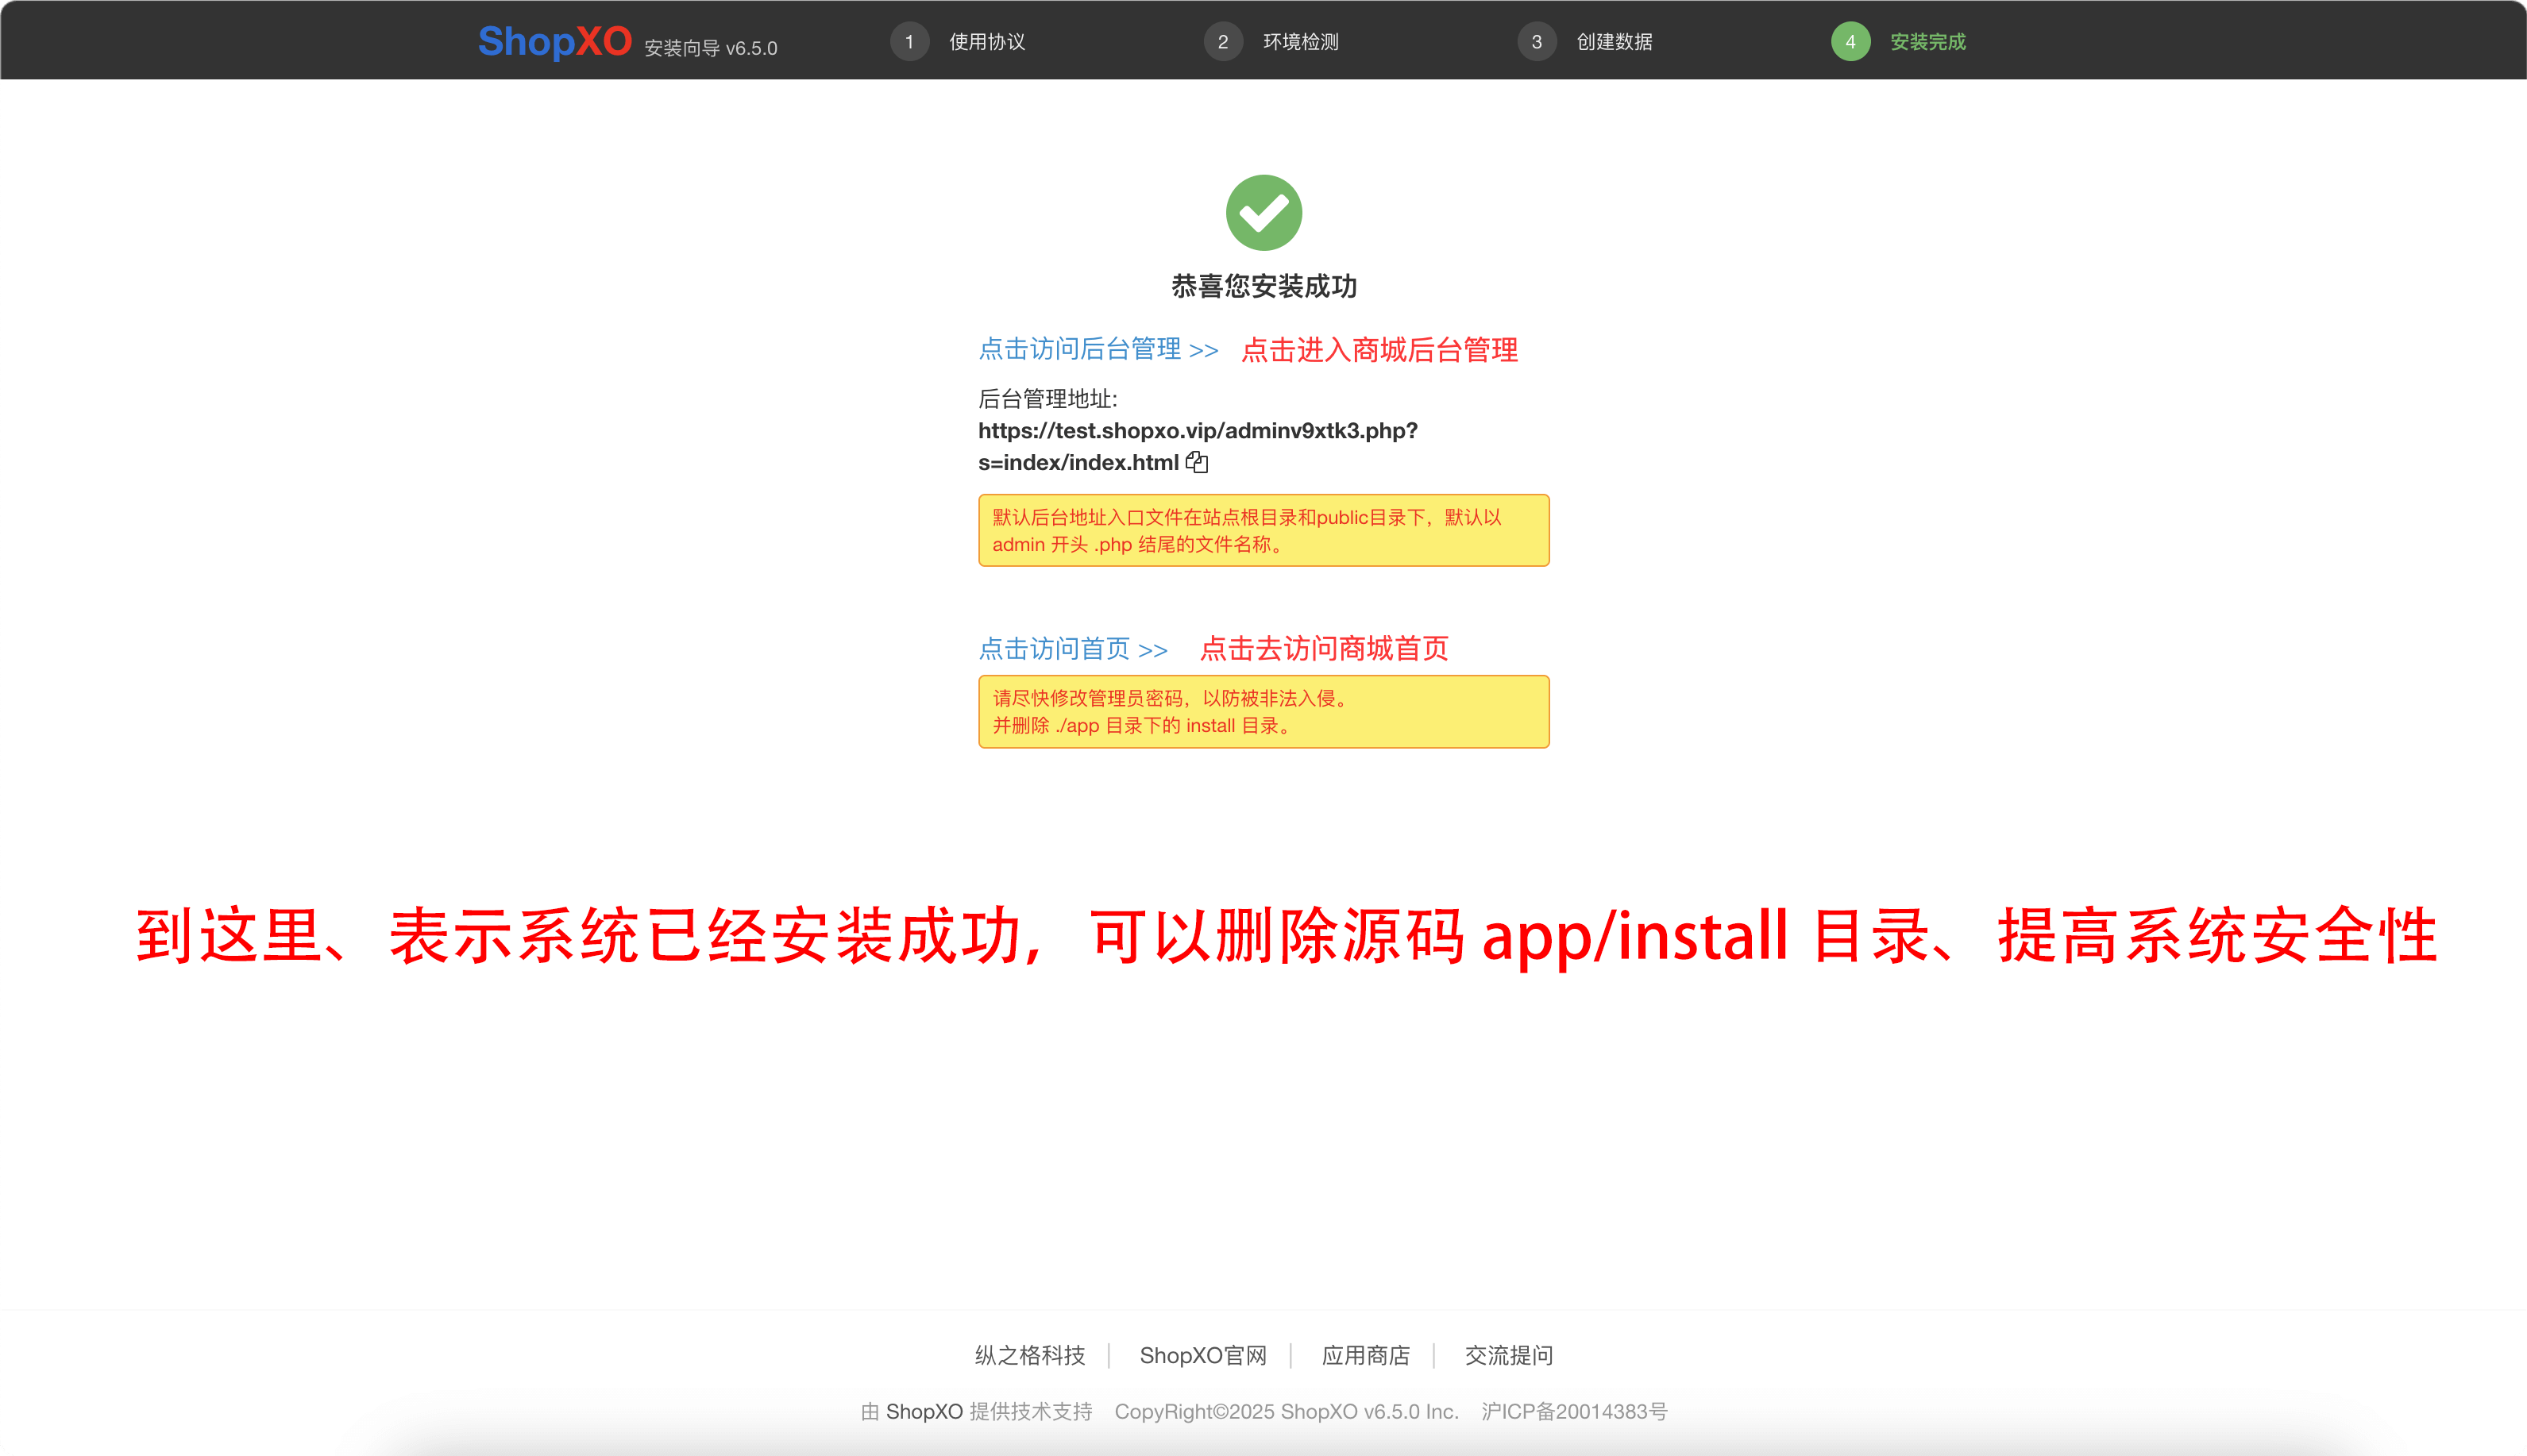Open 交流提问 footer link
The image size is (2527, 1456).
[1508, 1355]
